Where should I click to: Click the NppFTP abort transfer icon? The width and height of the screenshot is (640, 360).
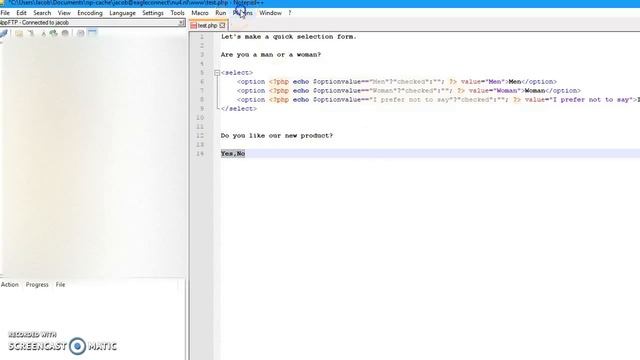click(x=65, y=33)
